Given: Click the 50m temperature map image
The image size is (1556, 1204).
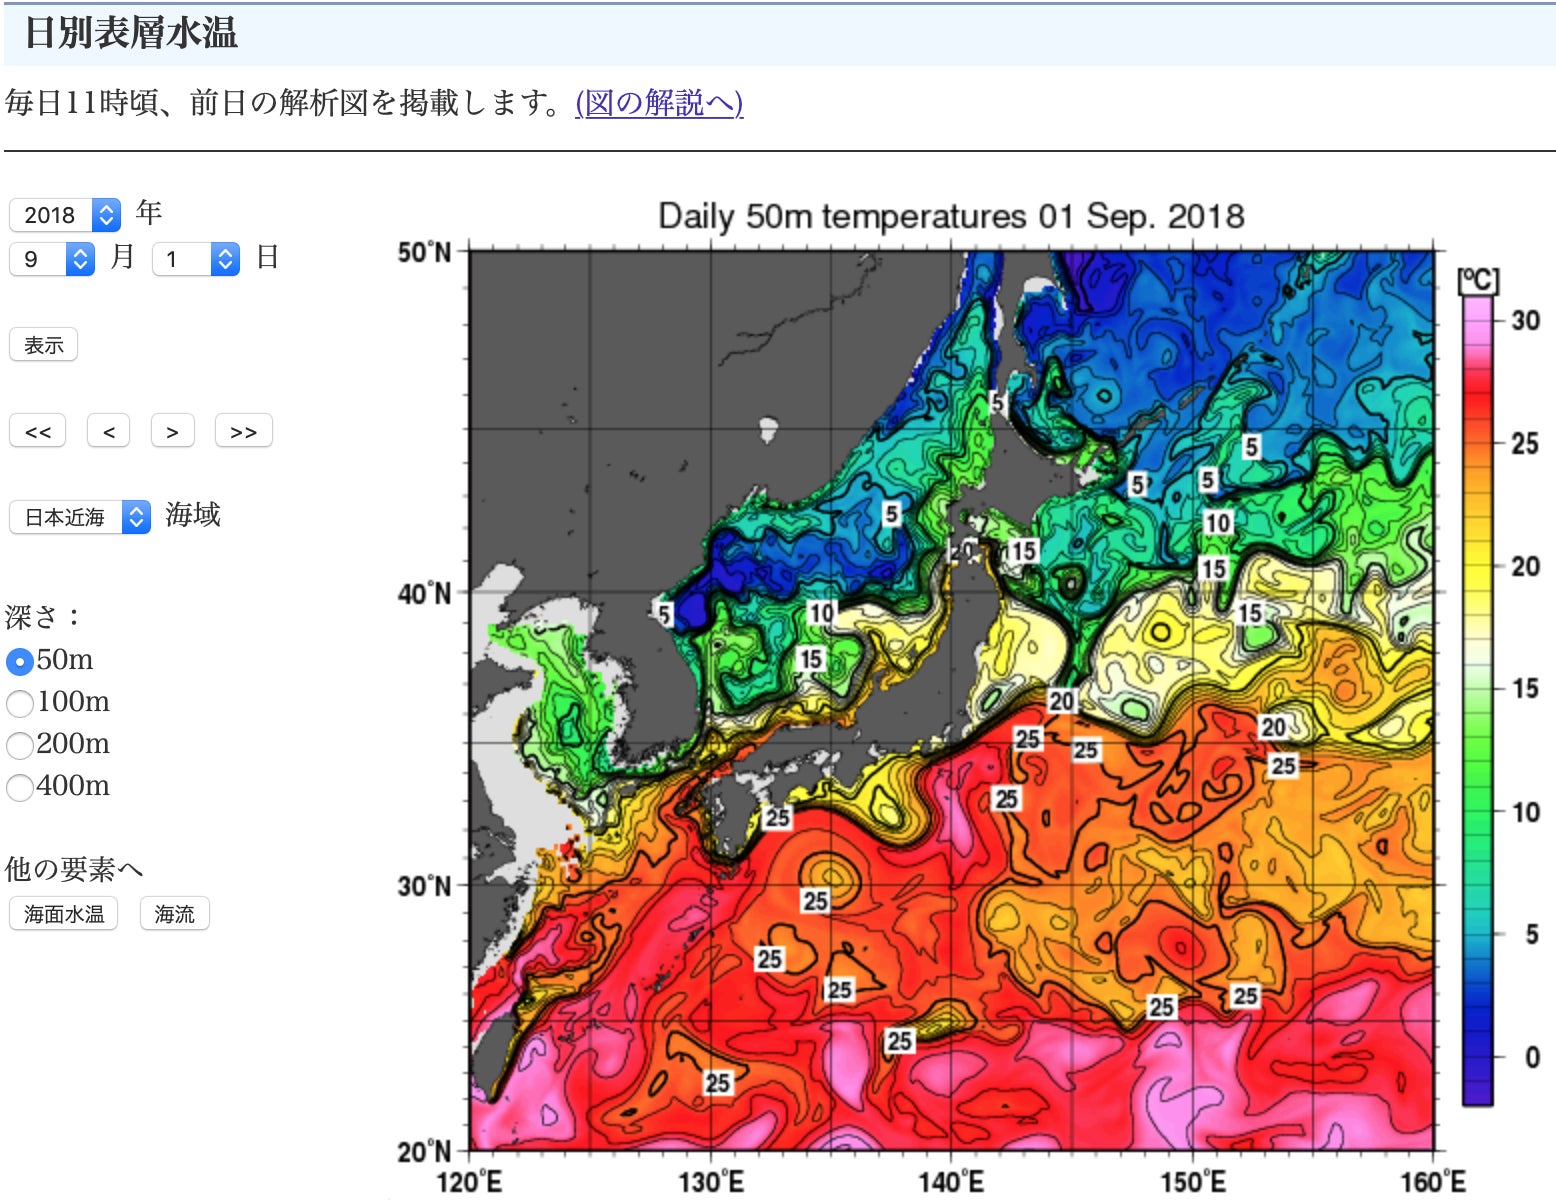Looking at the screenshot, I should click(950, 700).
